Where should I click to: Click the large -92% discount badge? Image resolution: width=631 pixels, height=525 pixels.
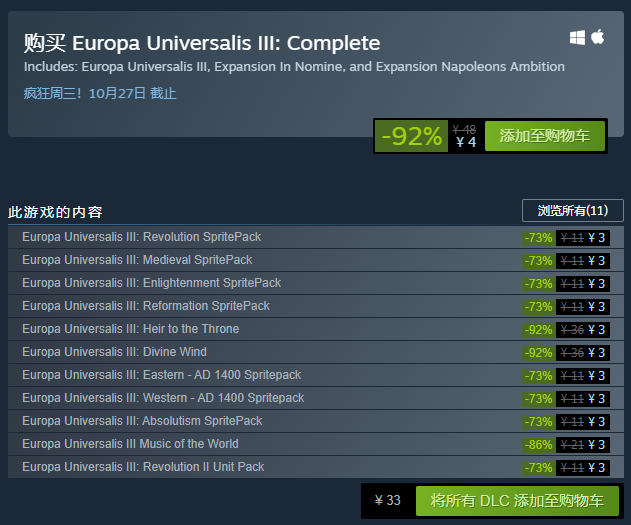point(411,136)
